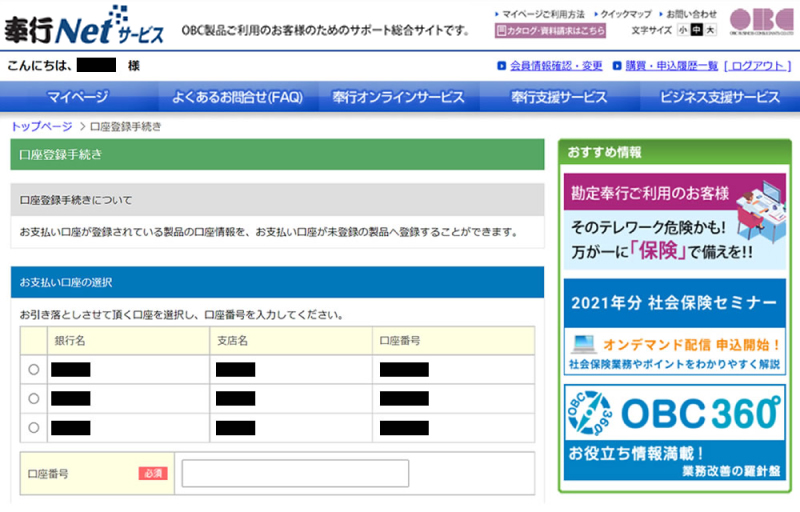Click arrow icon beside 購買・申込履歴一覧
Viewport: 800px width, 512px height.
coord(617,66)
